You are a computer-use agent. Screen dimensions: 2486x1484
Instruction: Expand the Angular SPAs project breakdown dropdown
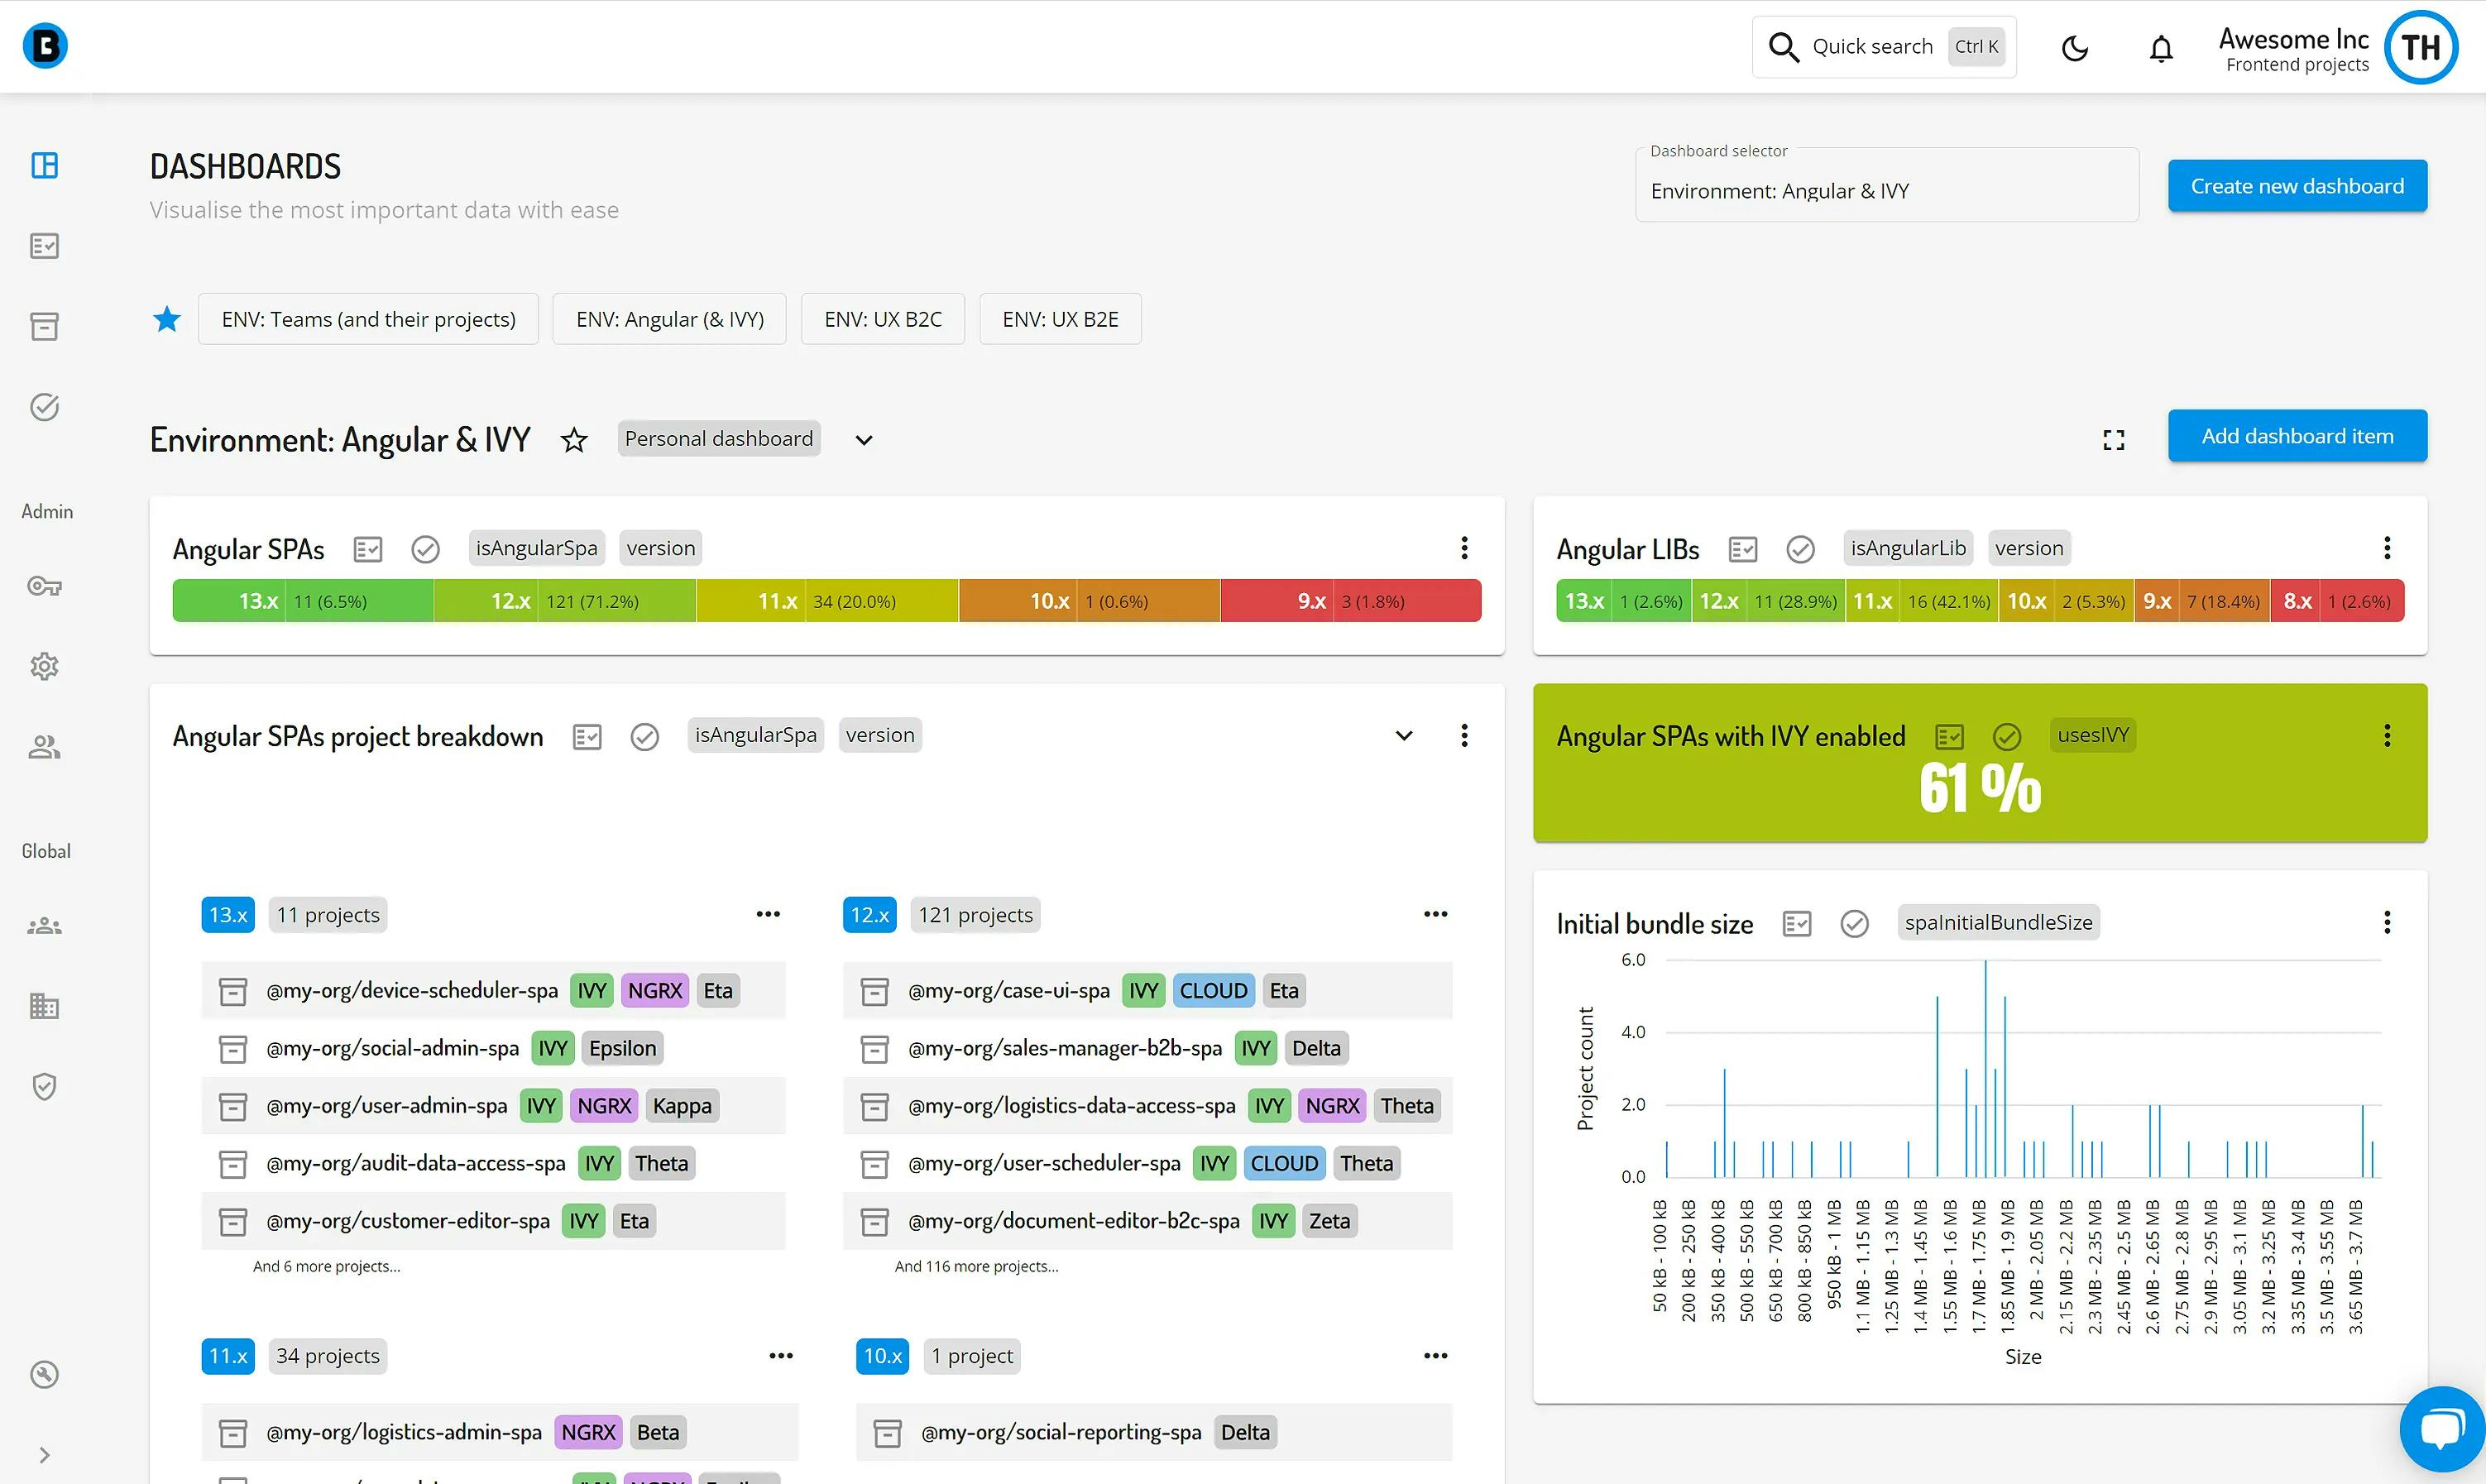(x=1405, y=737)
